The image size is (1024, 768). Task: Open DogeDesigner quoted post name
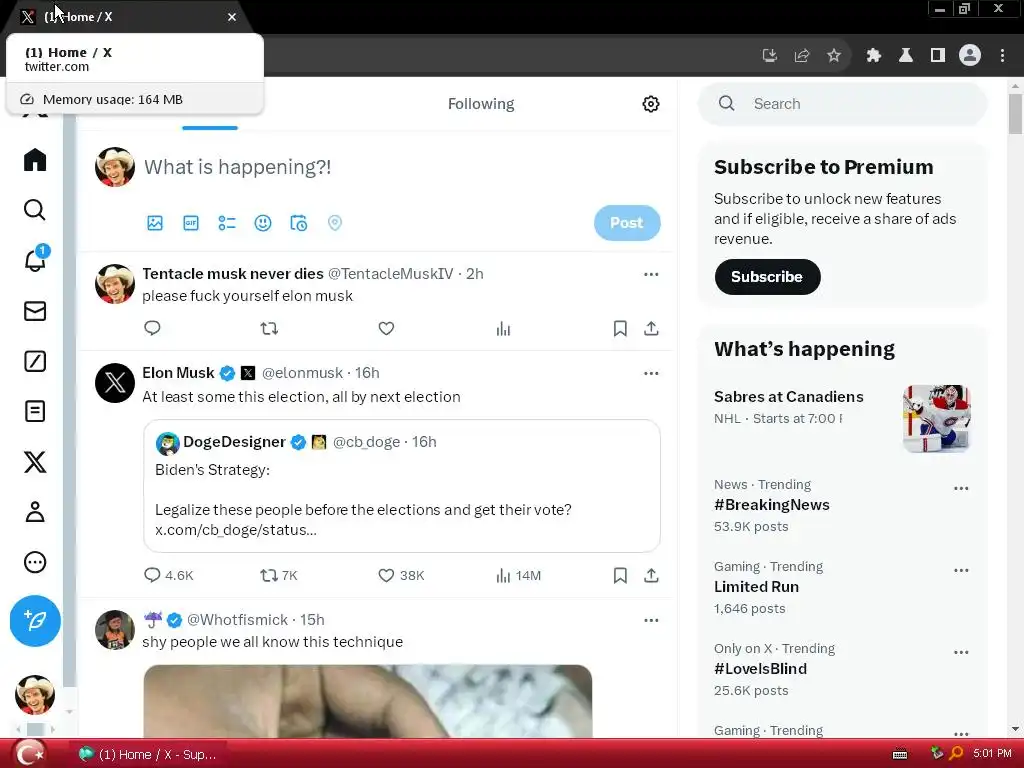[x=234, y=442]
